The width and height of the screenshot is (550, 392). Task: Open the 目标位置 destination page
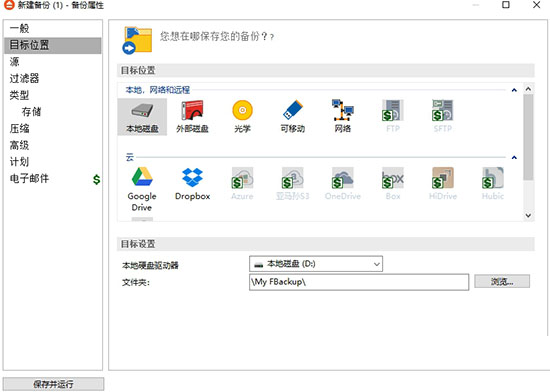click(53, 45)
